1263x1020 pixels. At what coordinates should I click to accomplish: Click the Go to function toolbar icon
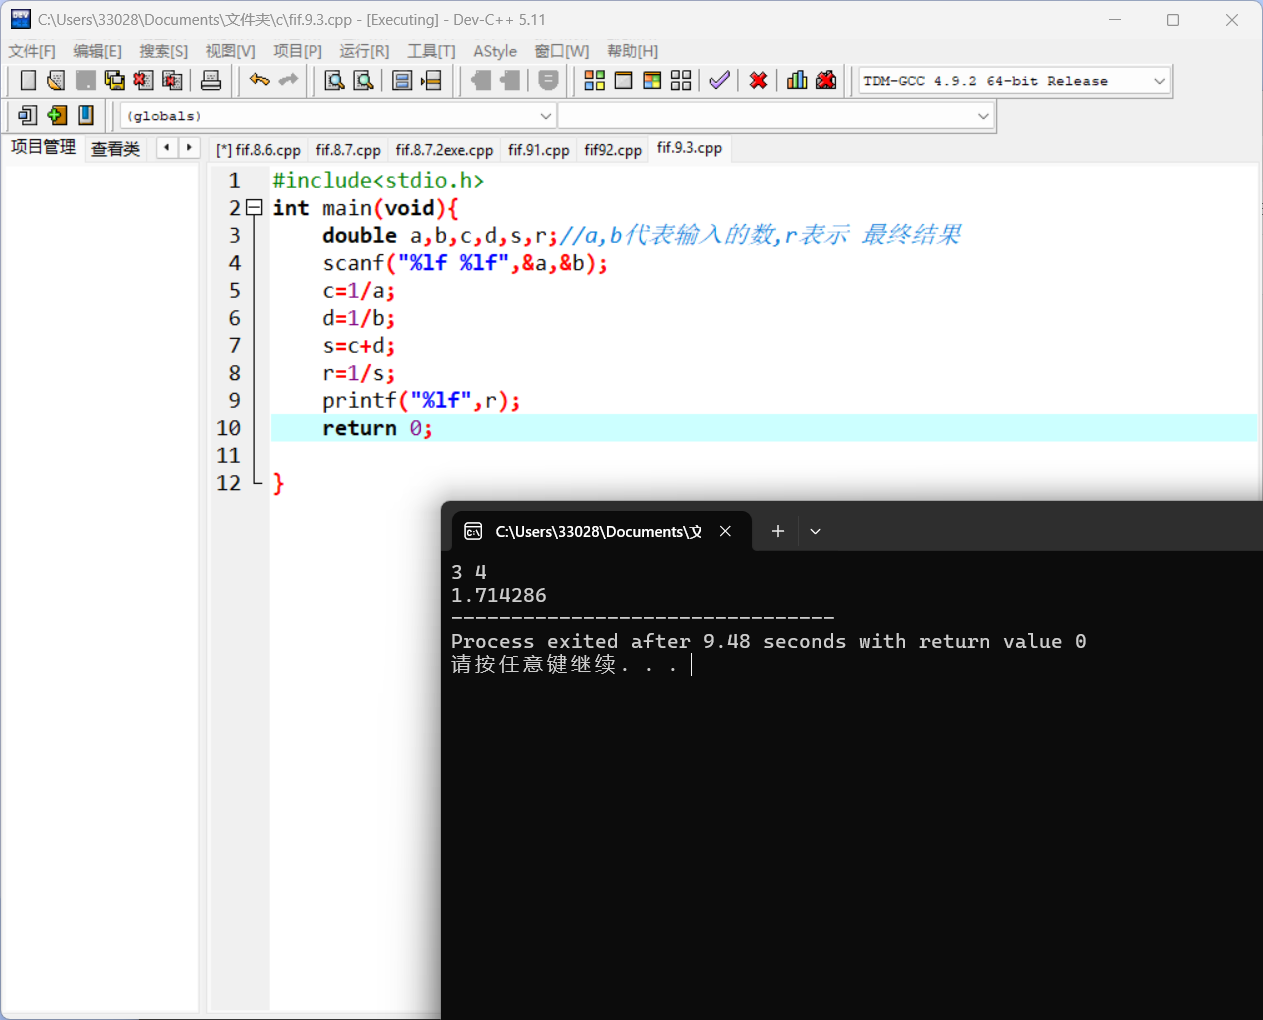tap(402, 81)
